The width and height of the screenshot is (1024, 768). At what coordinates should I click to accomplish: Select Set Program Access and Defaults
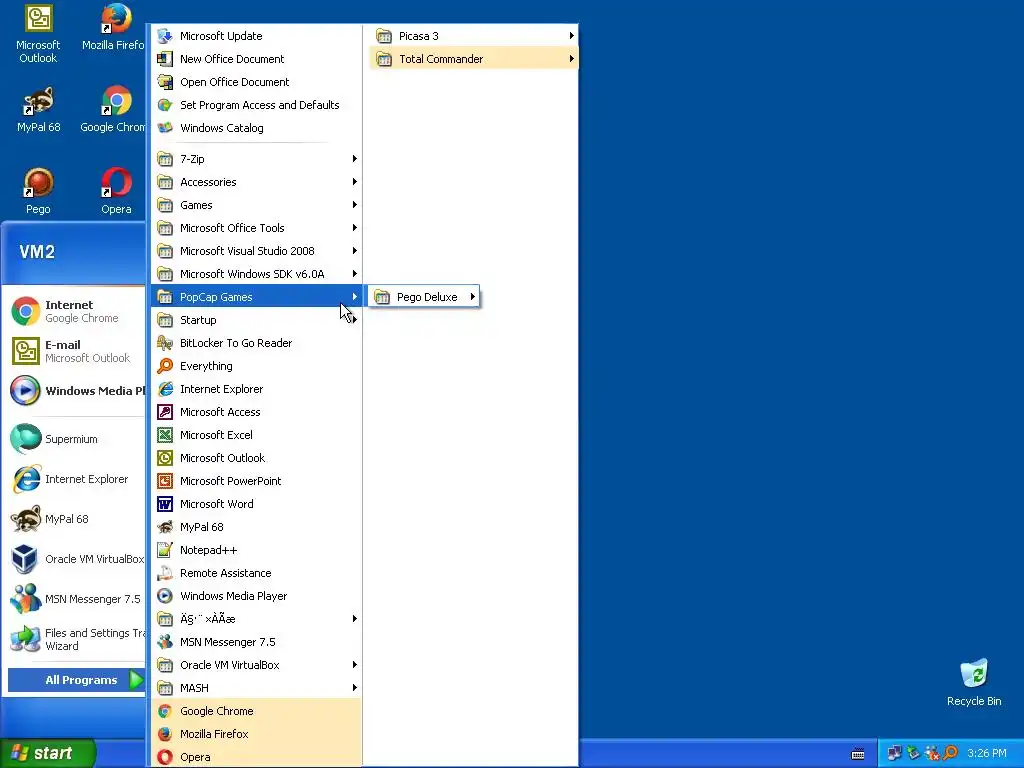(256, 105)
